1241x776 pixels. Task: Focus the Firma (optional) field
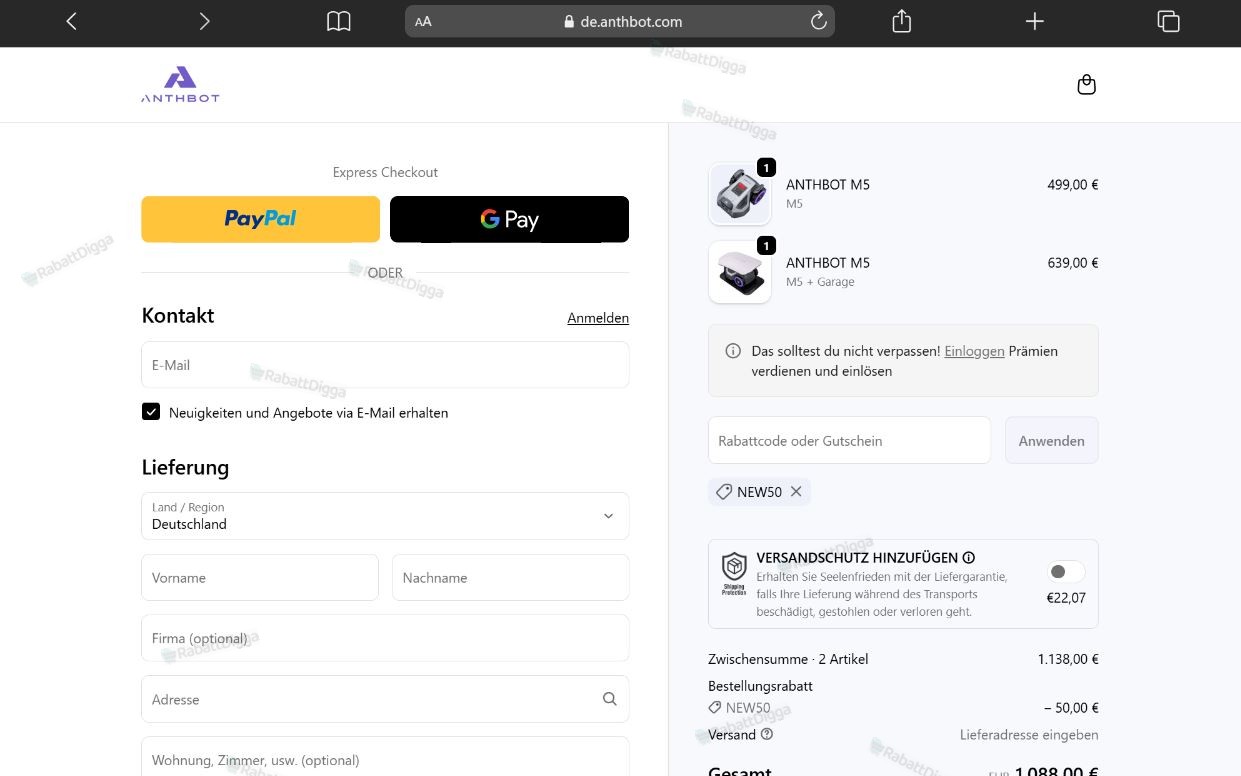coord(385,638)
